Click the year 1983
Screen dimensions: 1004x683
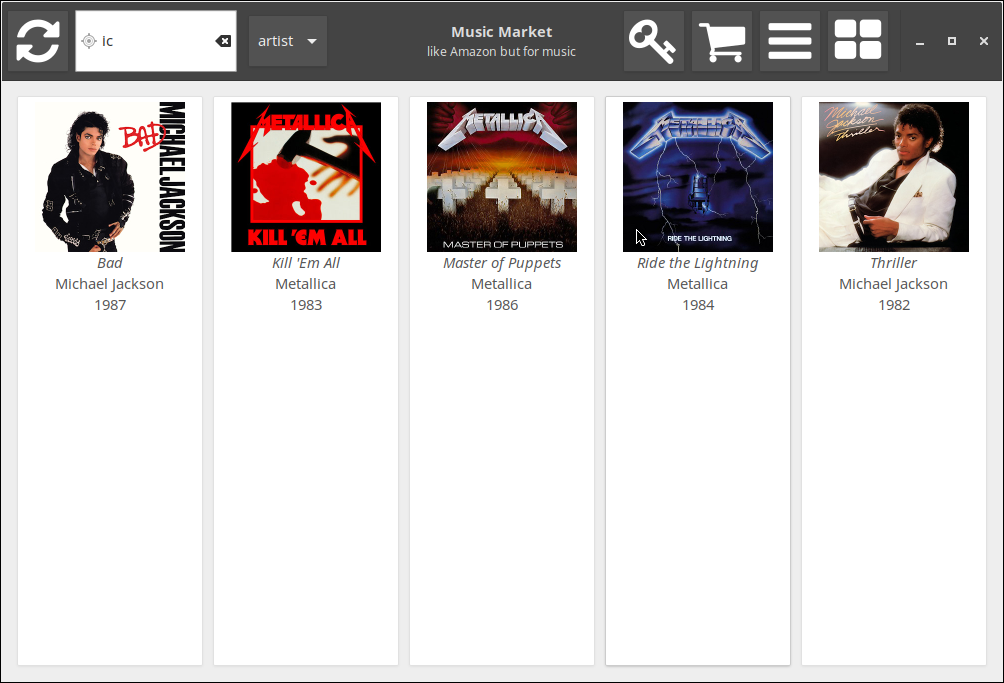click(306, 305)
